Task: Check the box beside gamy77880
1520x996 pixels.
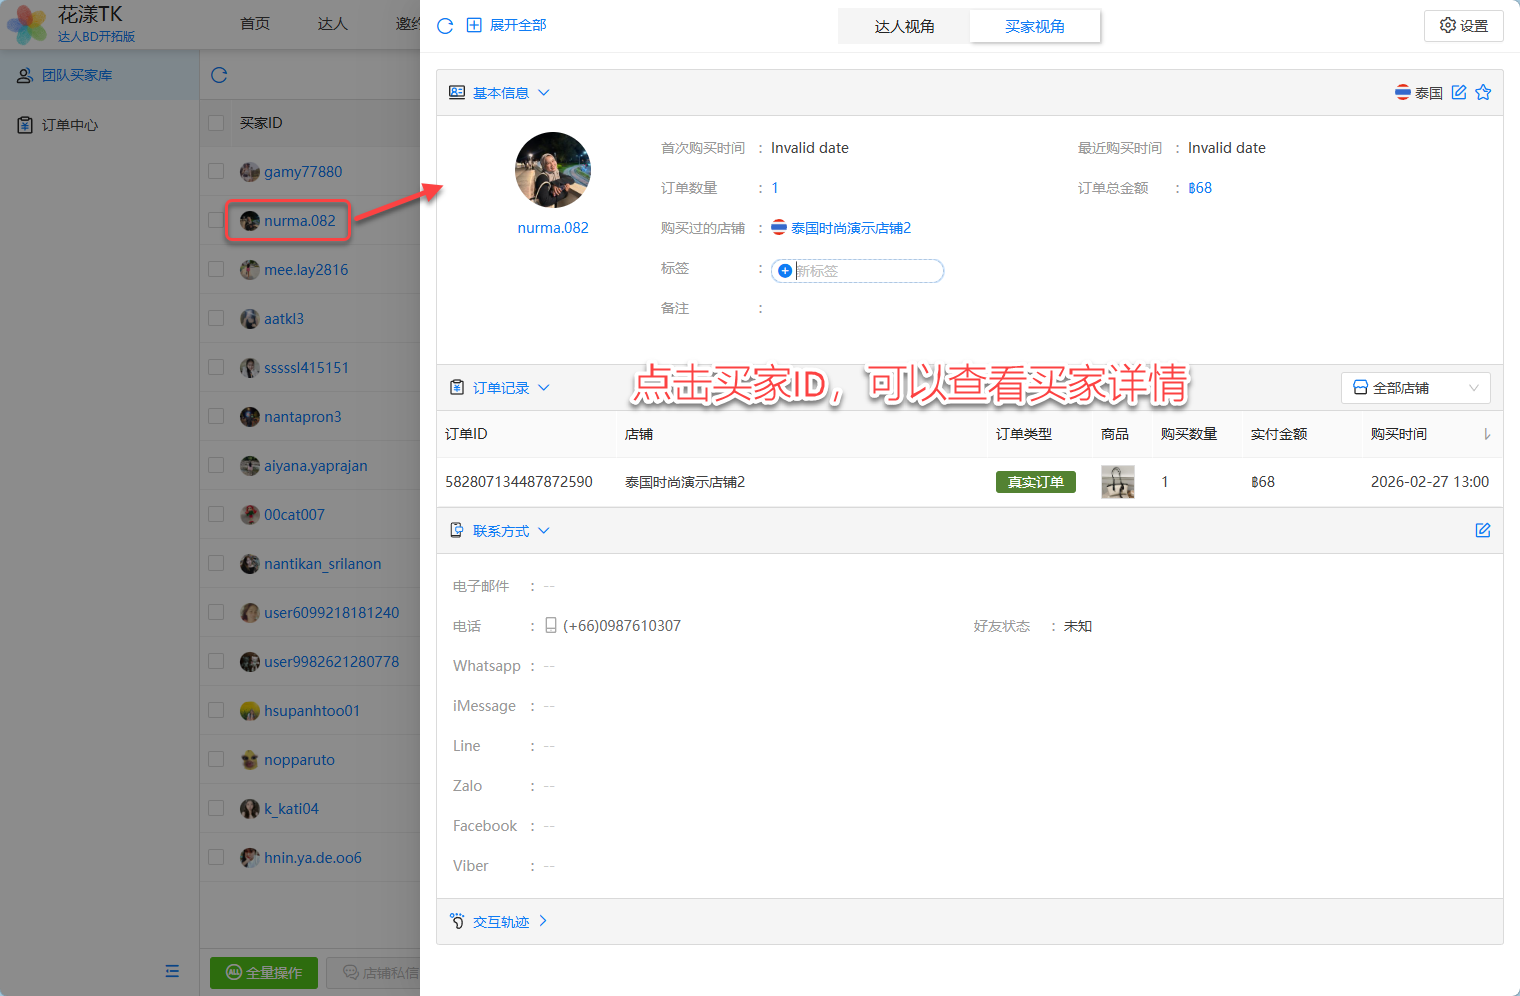Action: (216, 171)
